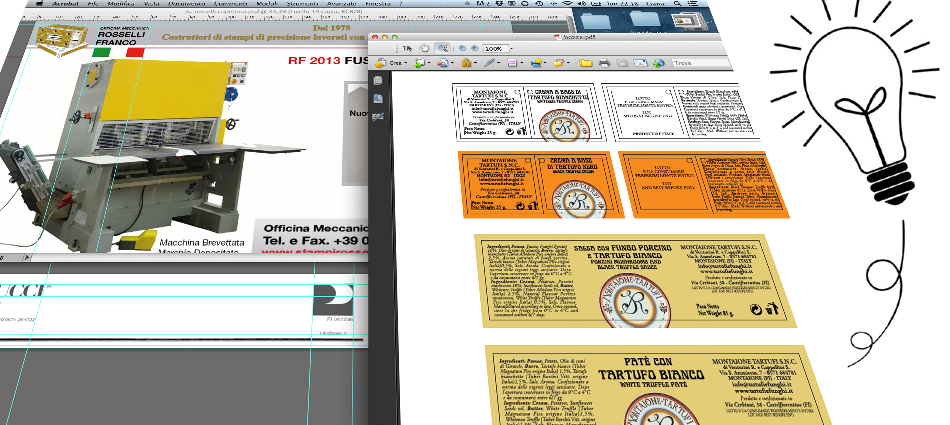950x425 pixels.
Task: Expand the forms dropdown arrow
Action: coord(522,62)
